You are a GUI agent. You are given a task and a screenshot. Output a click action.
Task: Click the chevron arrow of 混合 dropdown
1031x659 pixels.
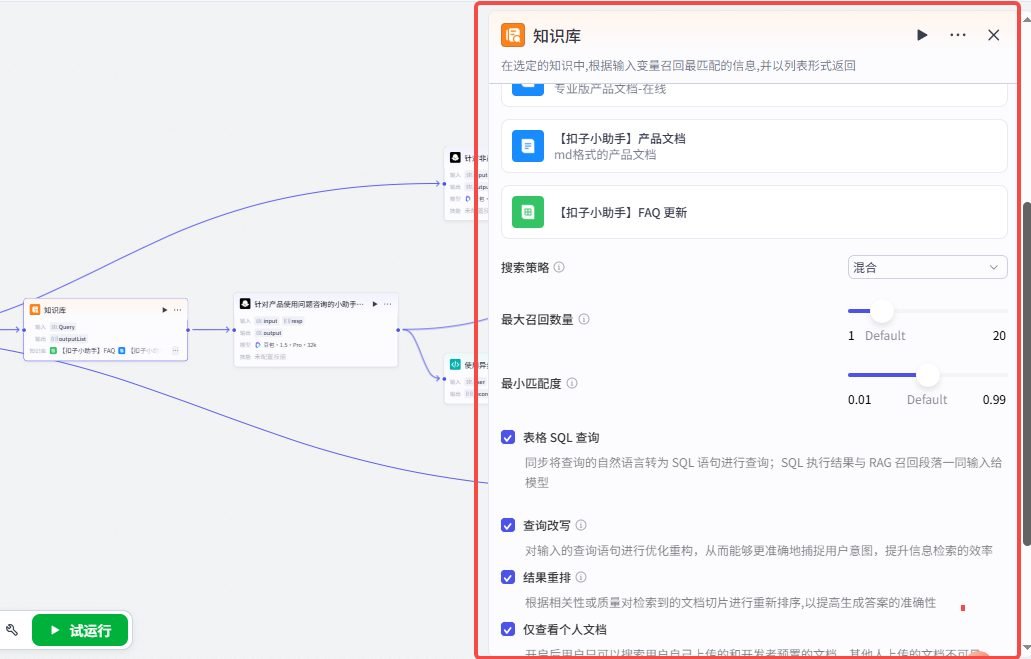click(994, 267)
